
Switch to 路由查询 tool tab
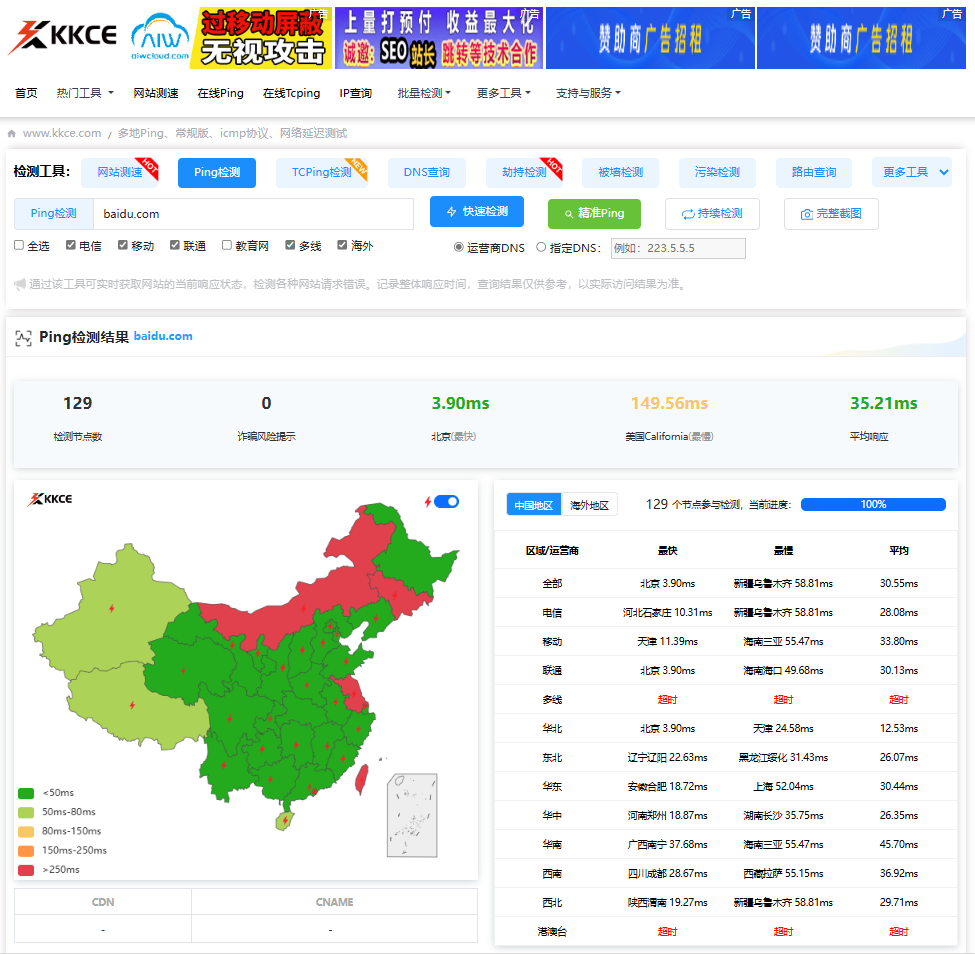point(814,172)
